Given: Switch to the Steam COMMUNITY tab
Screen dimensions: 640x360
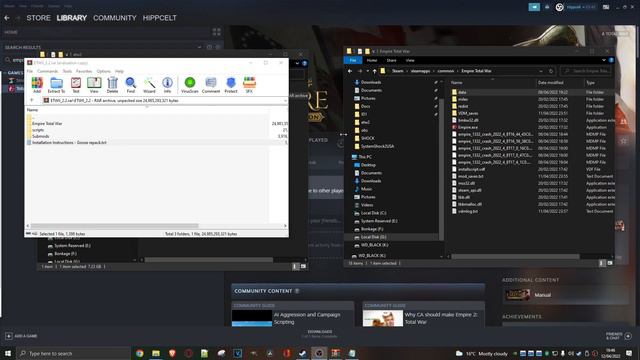Looking at the screenshot, I should (x=115, y=18).
